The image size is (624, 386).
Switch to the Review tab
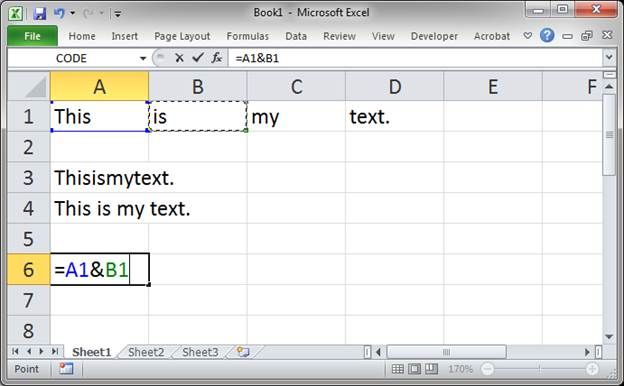coord(339,36)
